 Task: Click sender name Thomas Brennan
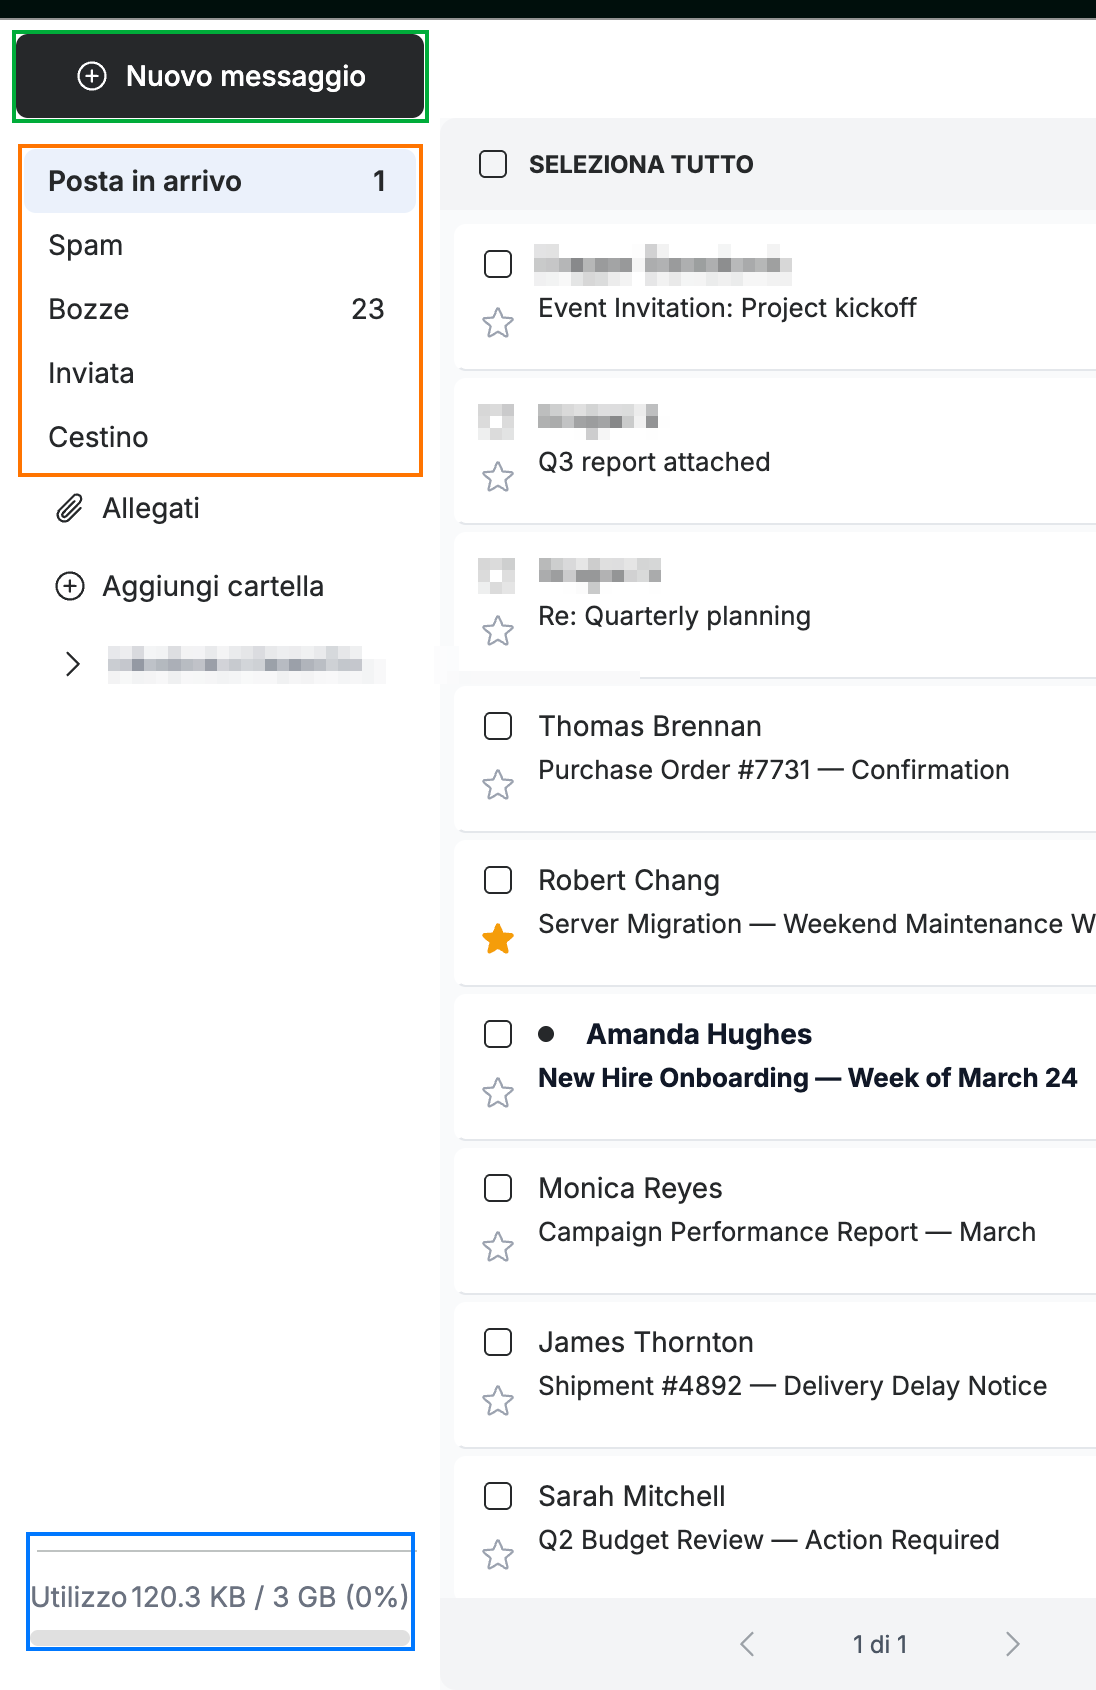[x=650, y=726]
